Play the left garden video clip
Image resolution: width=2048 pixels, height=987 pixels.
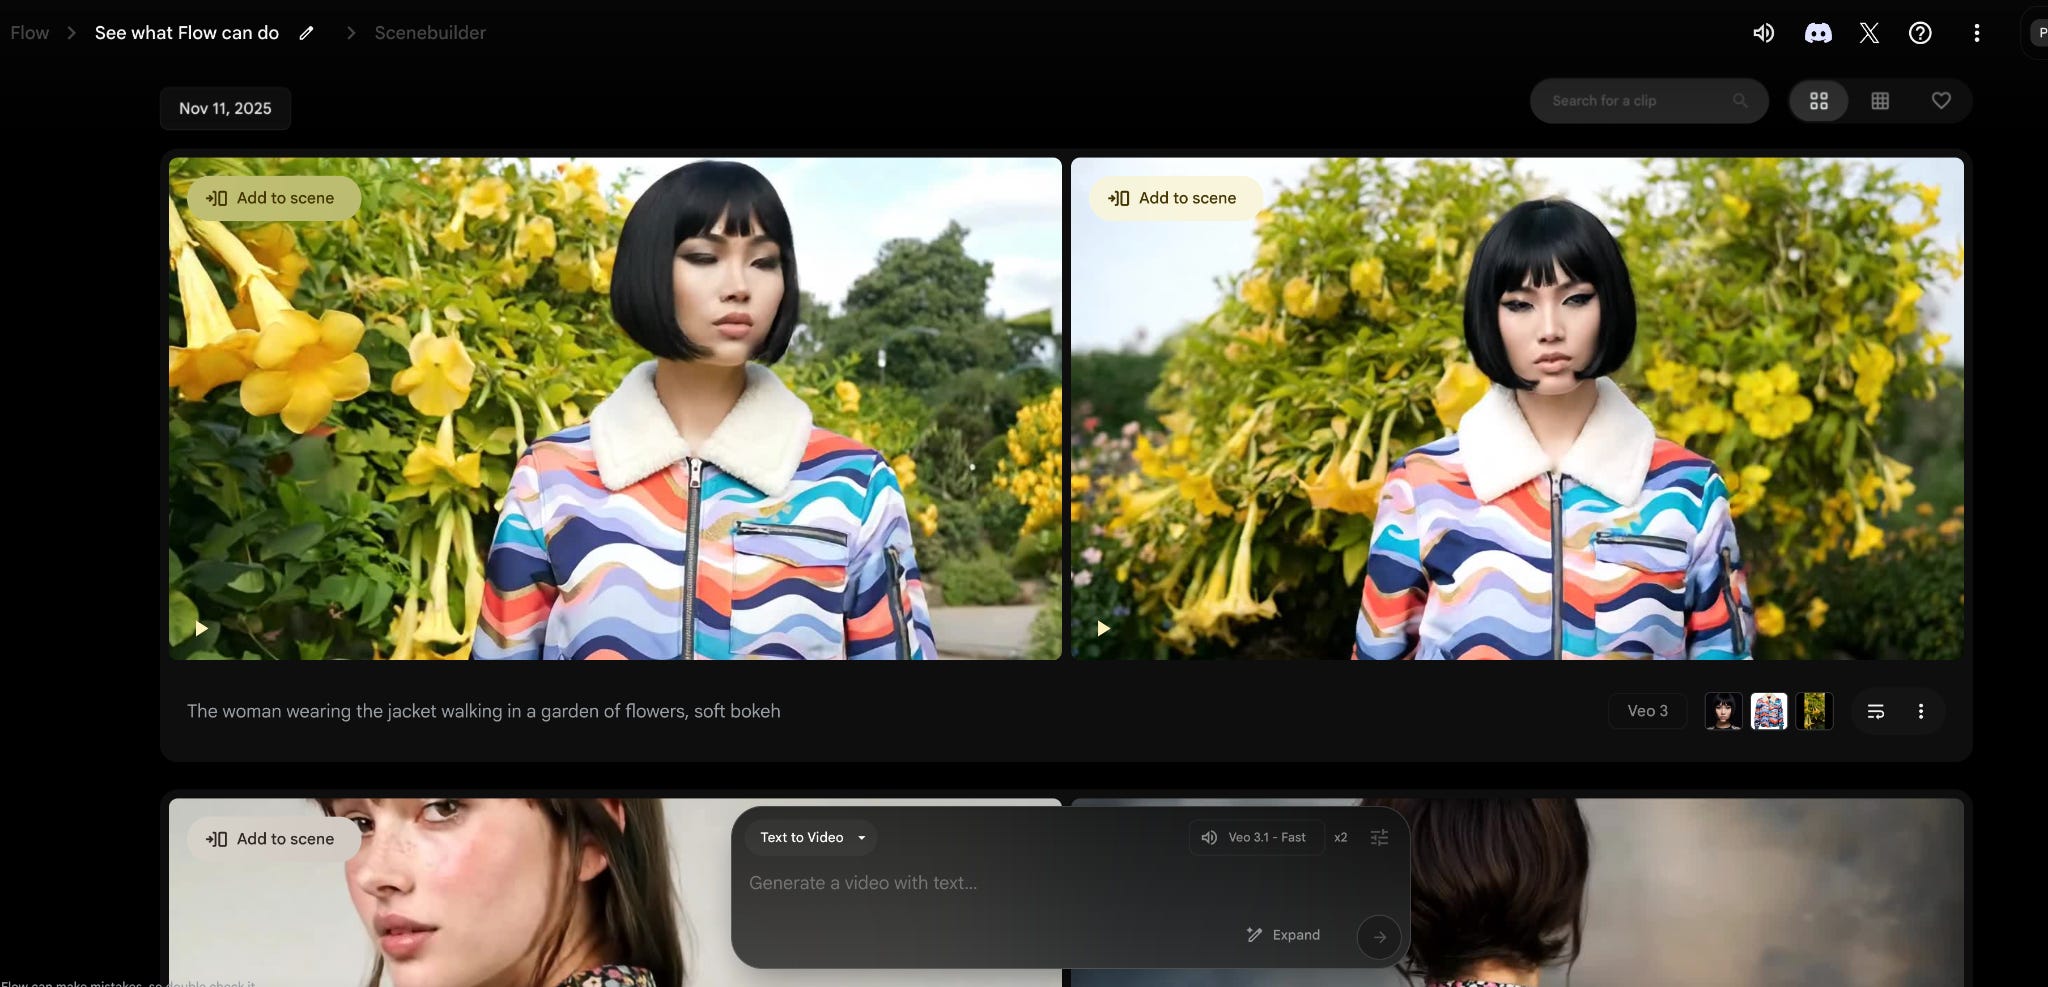201,628
